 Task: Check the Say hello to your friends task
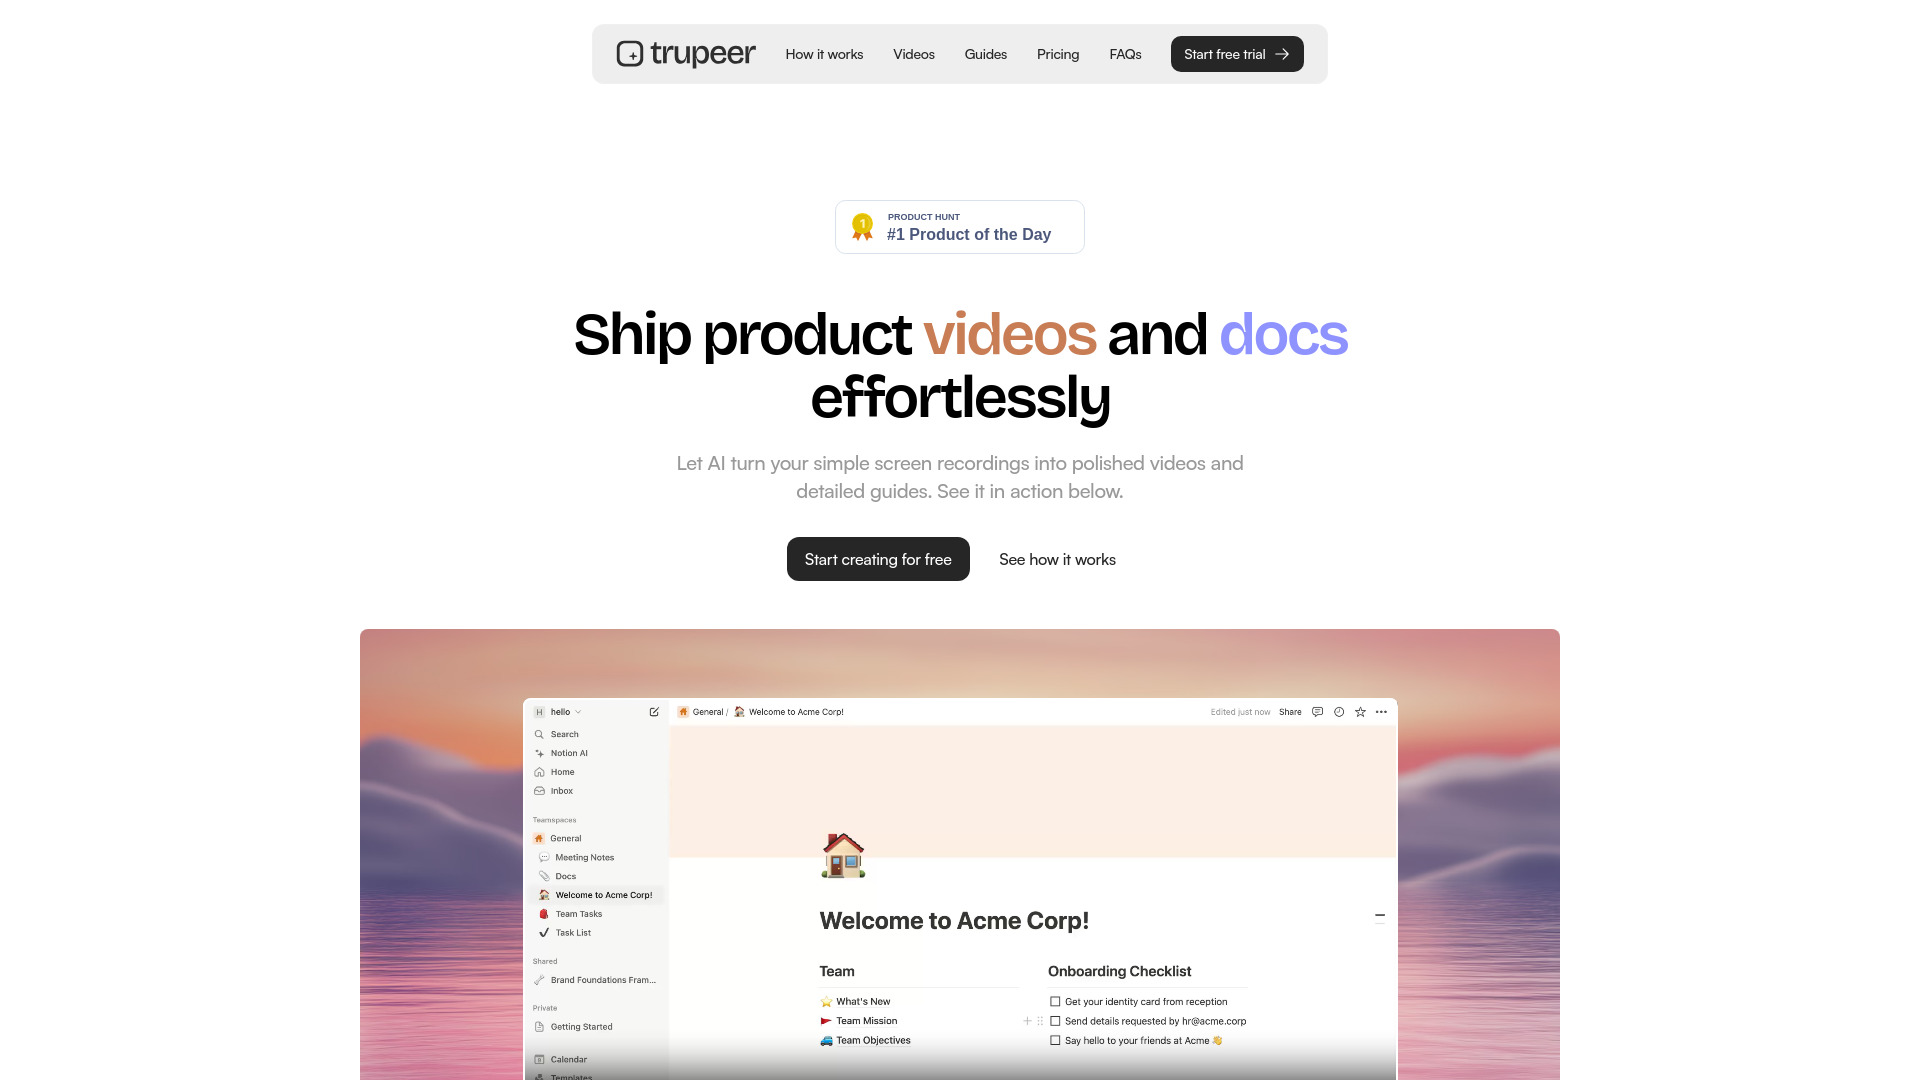click(x=1054, y=1040)
